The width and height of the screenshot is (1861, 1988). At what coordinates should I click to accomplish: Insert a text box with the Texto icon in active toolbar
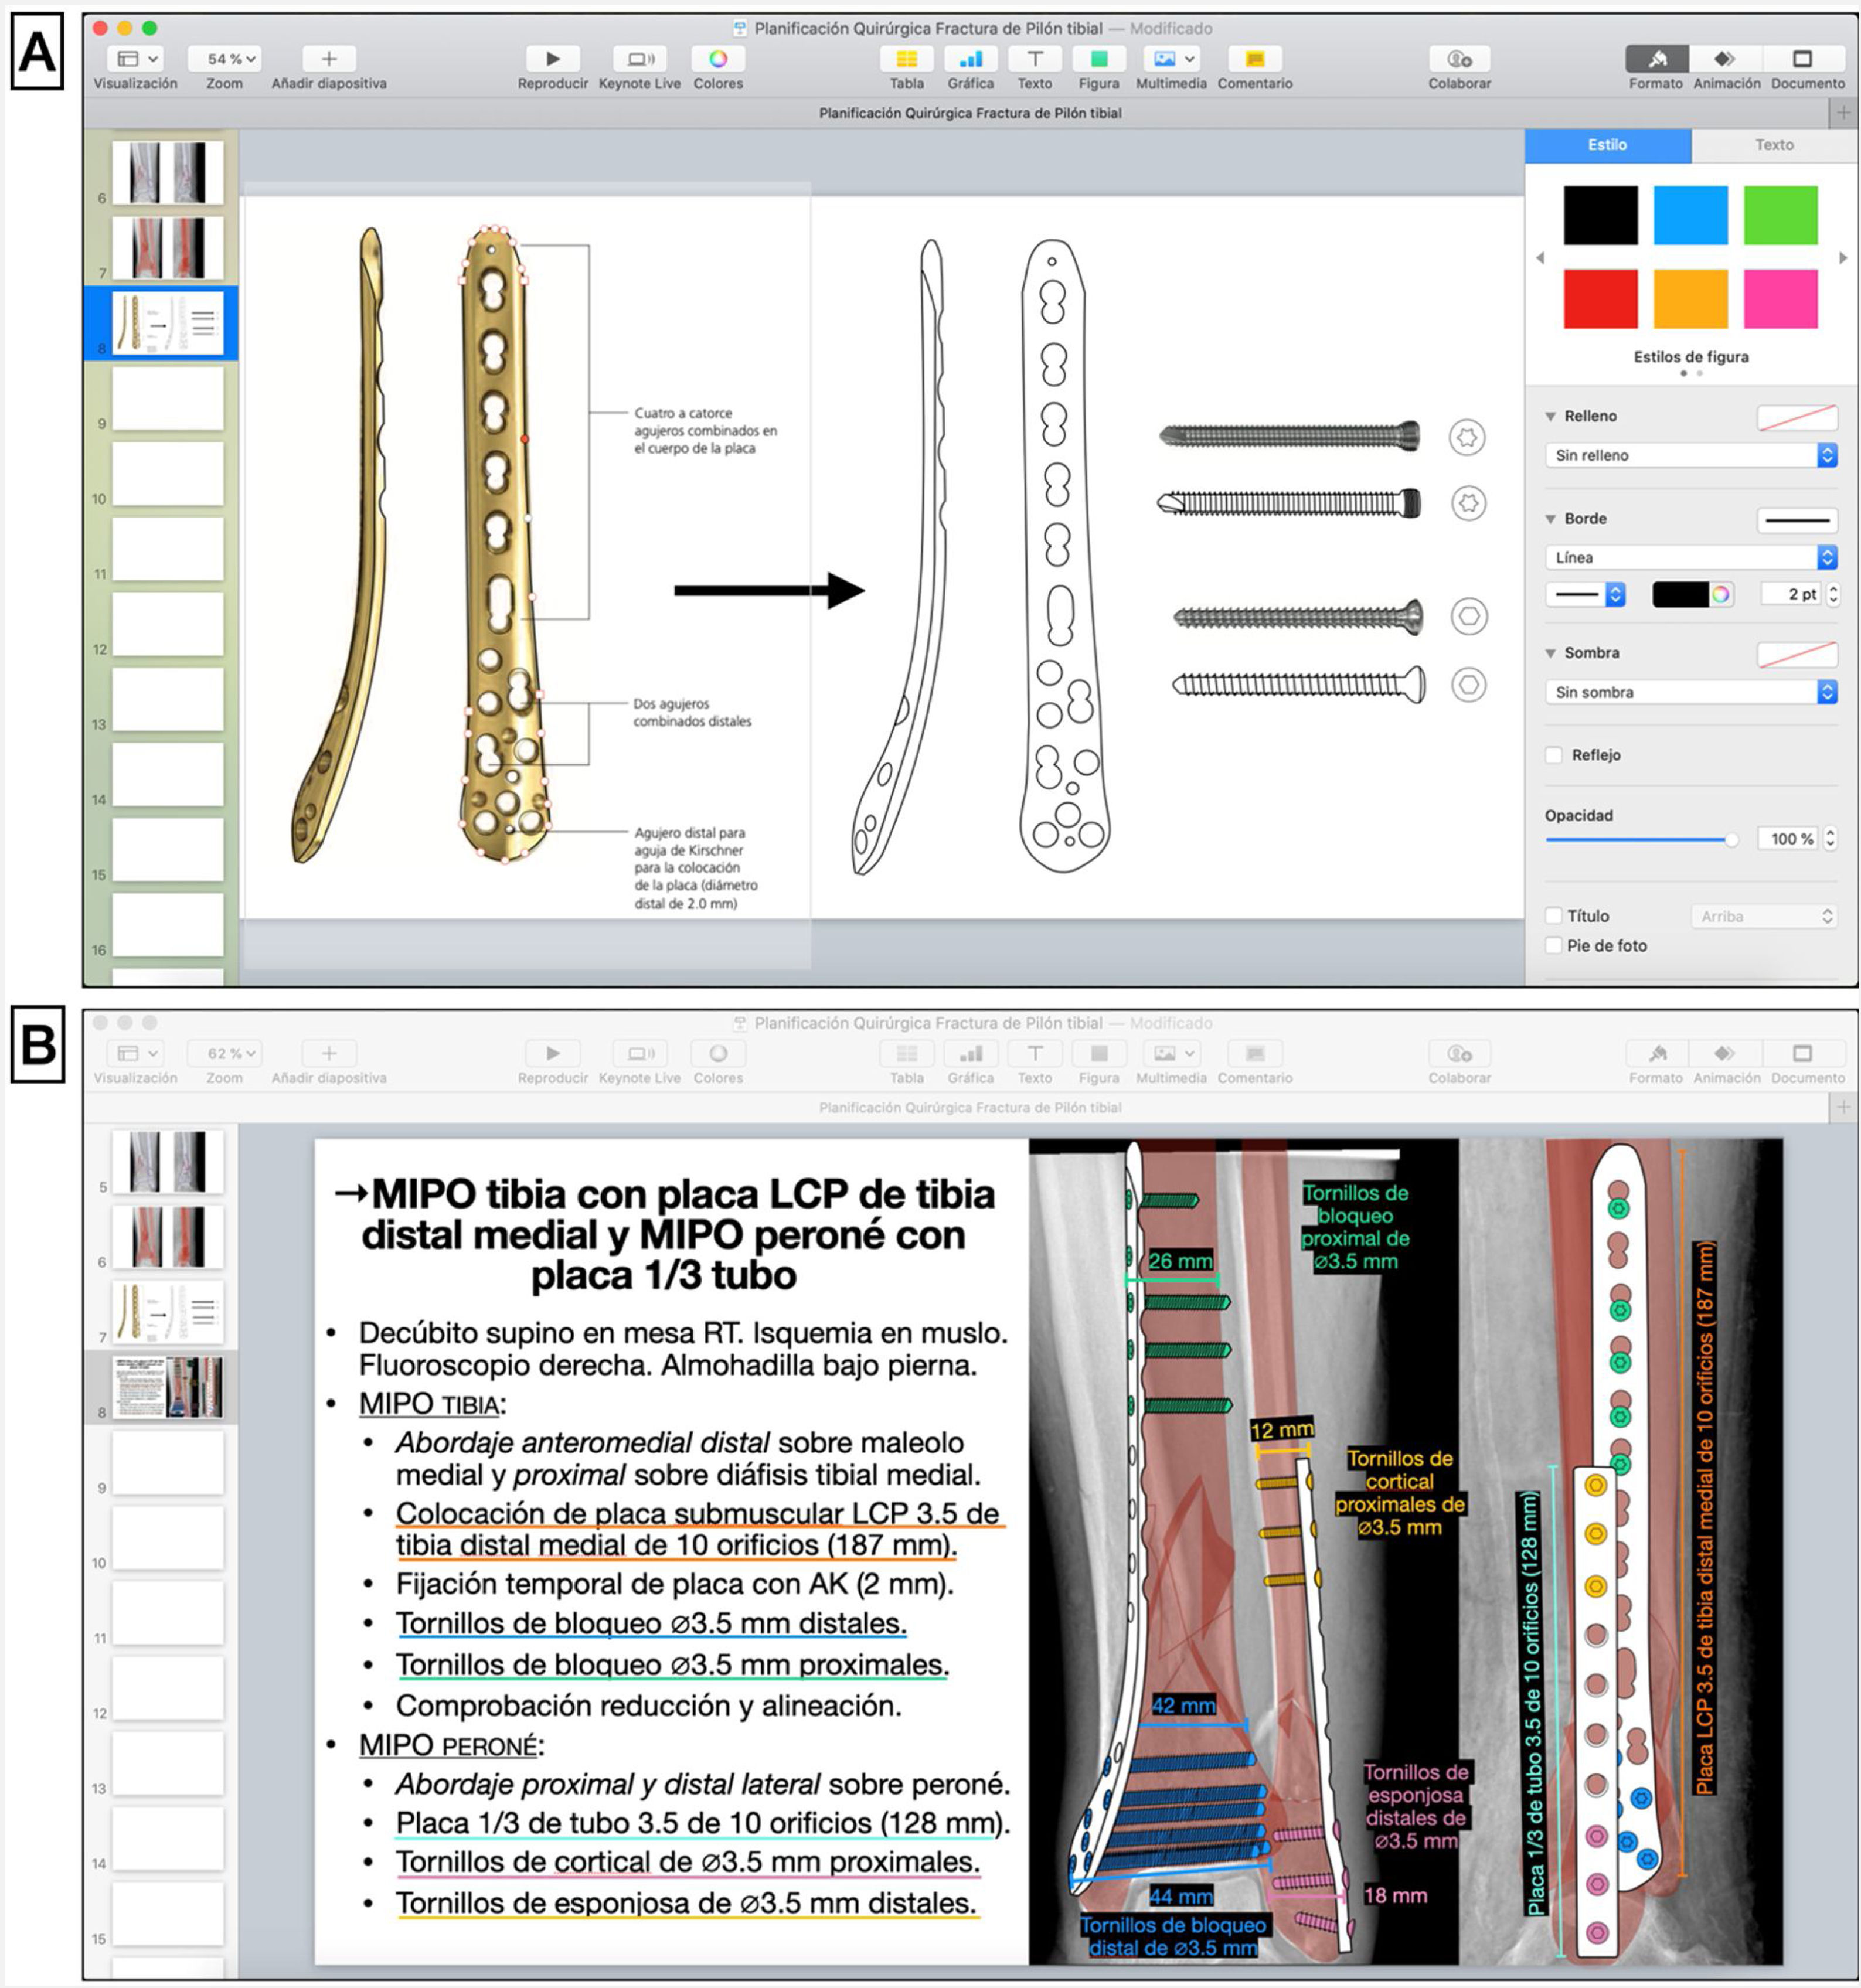[x=1034, y=59]
